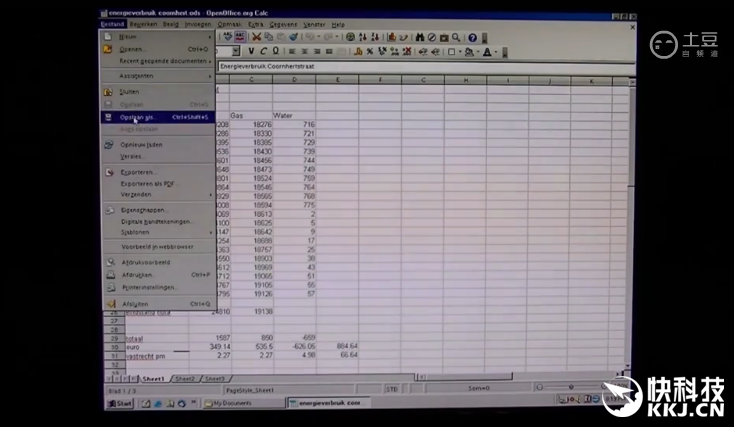Sort descending with the Z-A toolbar icon
Viewport: 734px width, 427px height.
coord(375,37)
